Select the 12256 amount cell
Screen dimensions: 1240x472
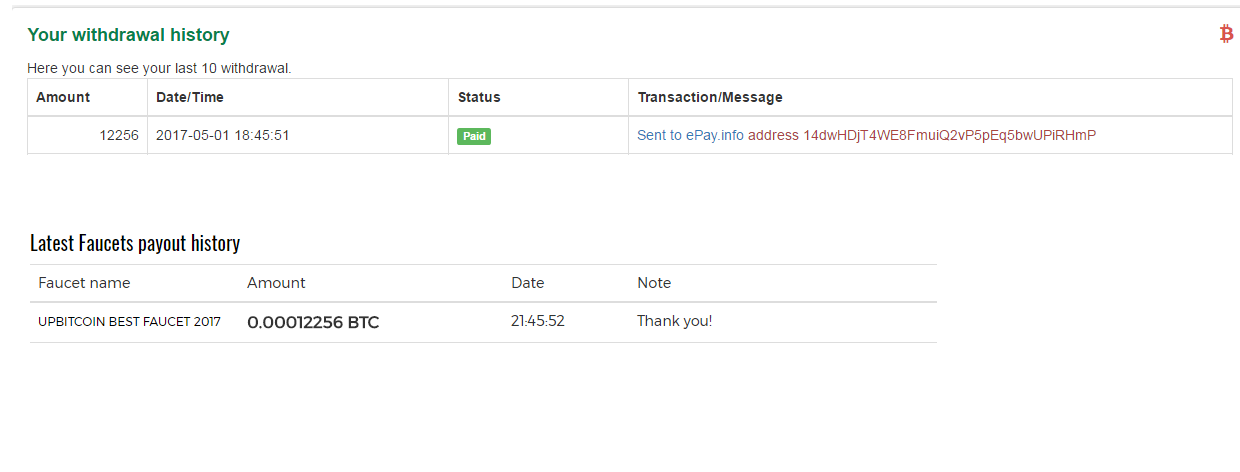pos(119,135)
